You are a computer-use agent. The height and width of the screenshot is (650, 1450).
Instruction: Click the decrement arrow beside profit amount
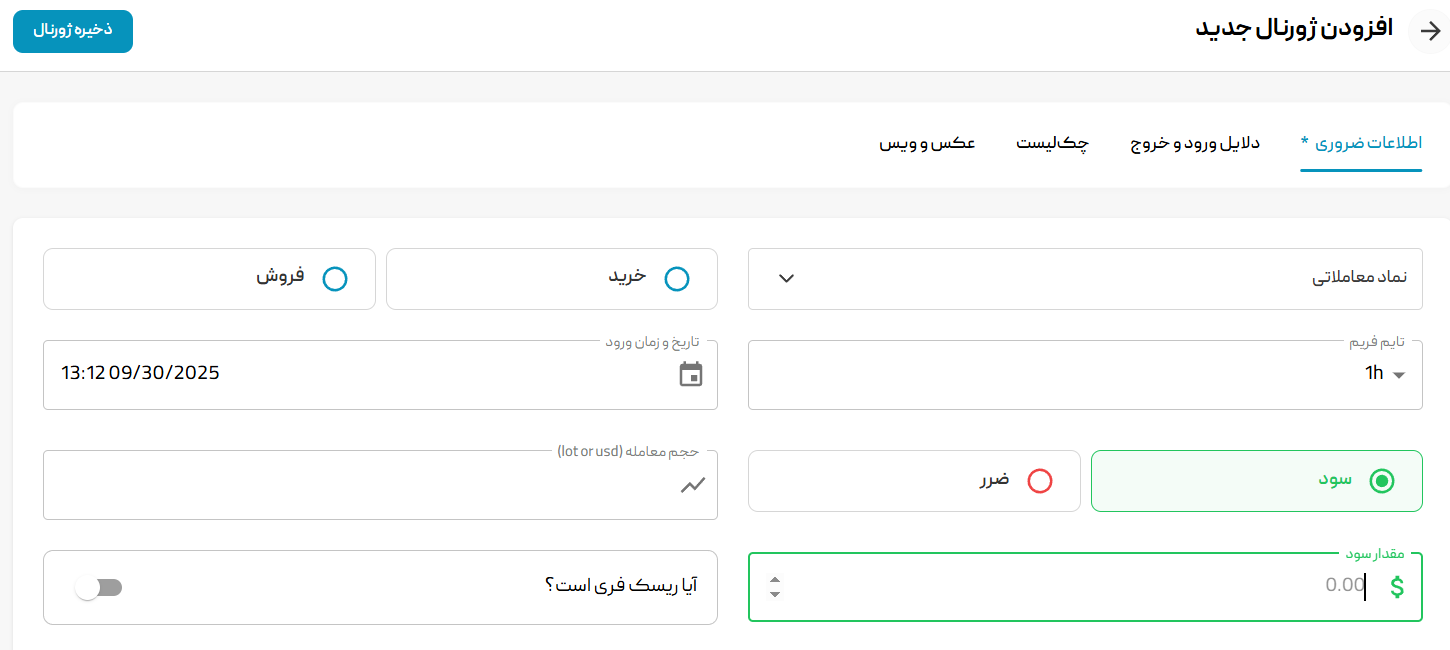(x=775, y=594)
